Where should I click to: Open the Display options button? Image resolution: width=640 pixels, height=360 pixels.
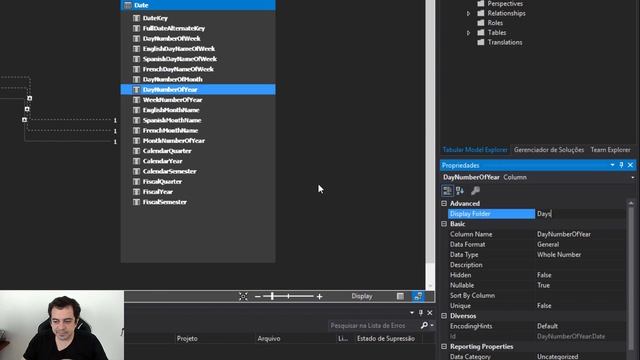362,296
